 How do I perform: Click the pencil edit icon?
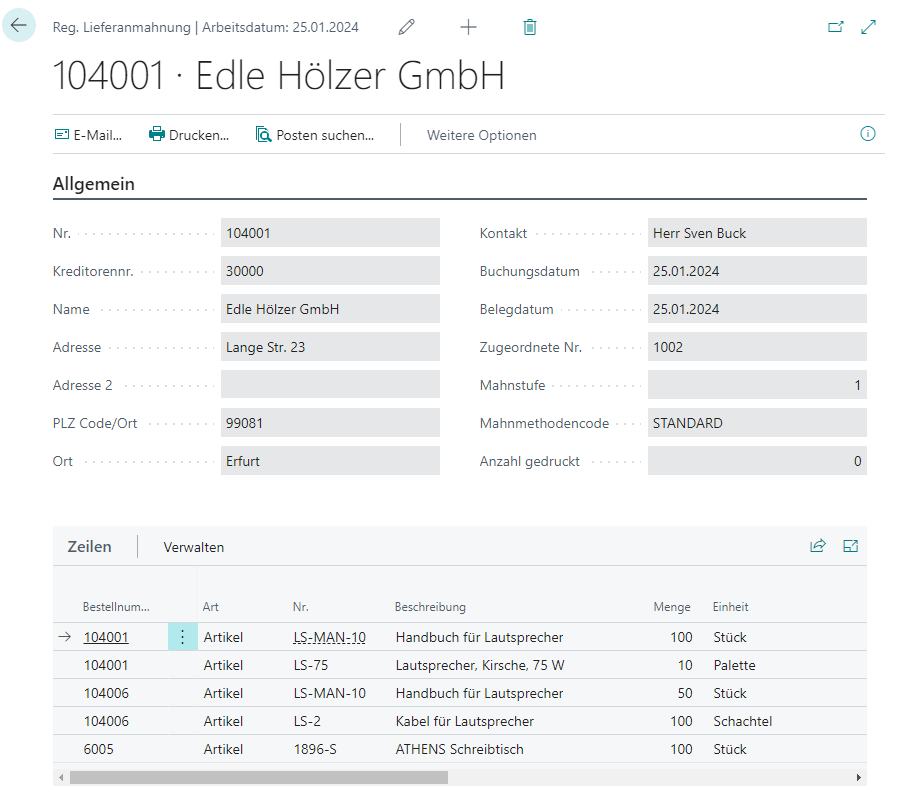[406, 27]
